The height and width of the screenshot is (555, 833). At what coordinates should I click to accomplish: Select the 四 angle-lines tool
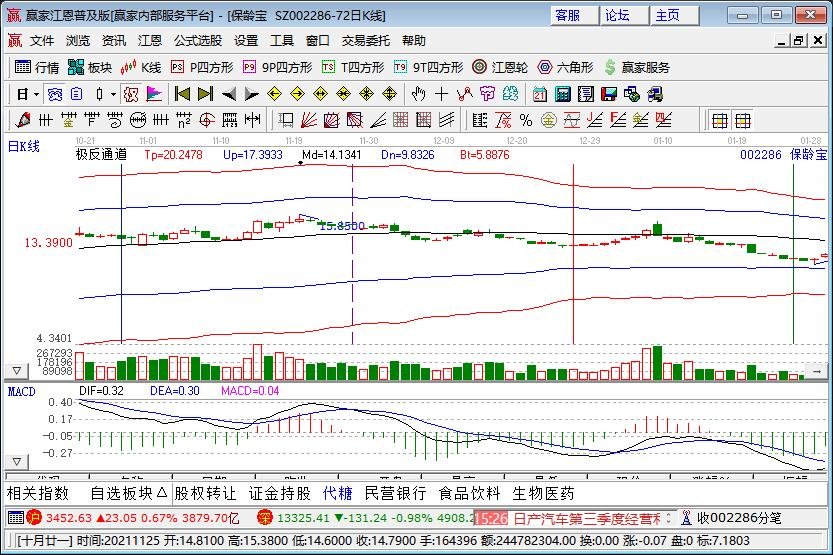point(664,121)
